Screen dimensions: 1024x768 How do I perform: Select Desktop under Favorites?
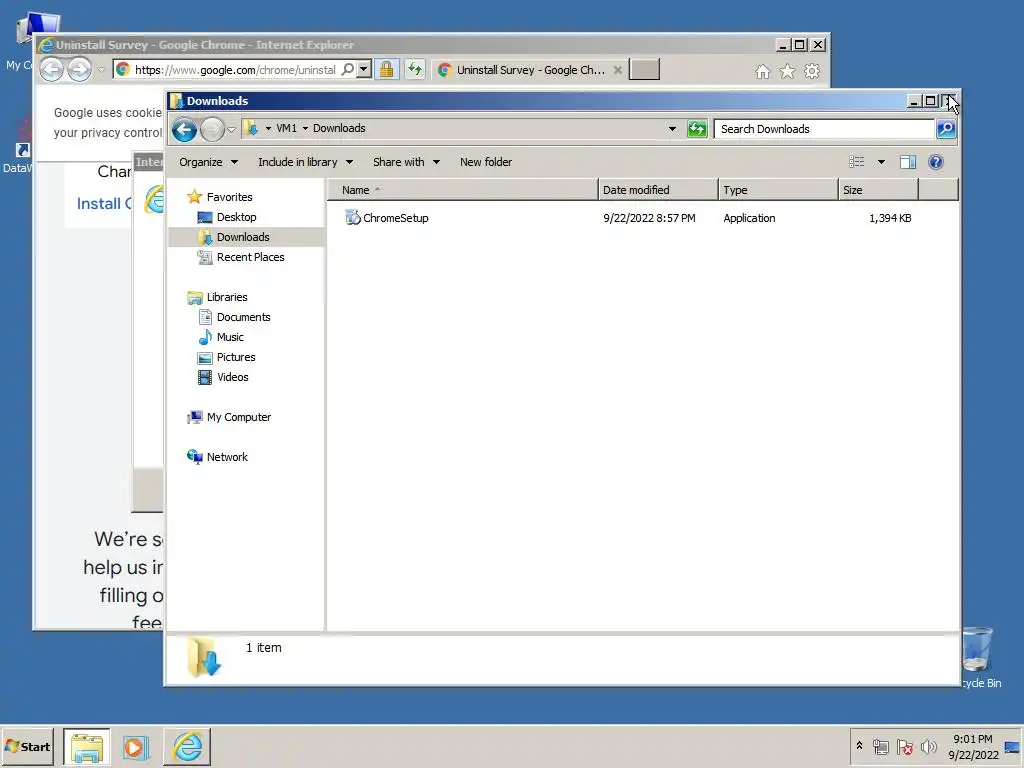coord(236,217)
